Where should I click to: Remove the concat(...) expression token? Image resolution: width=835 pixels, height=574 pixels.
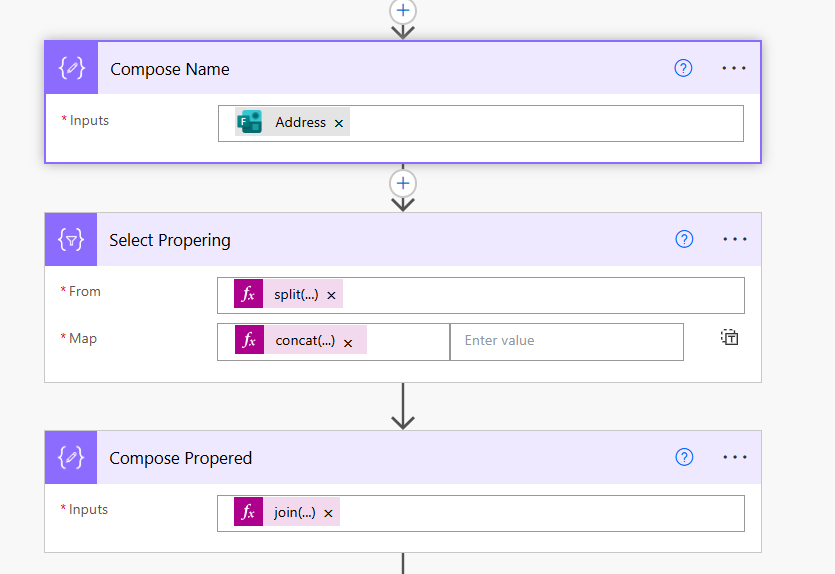[348, 342]
